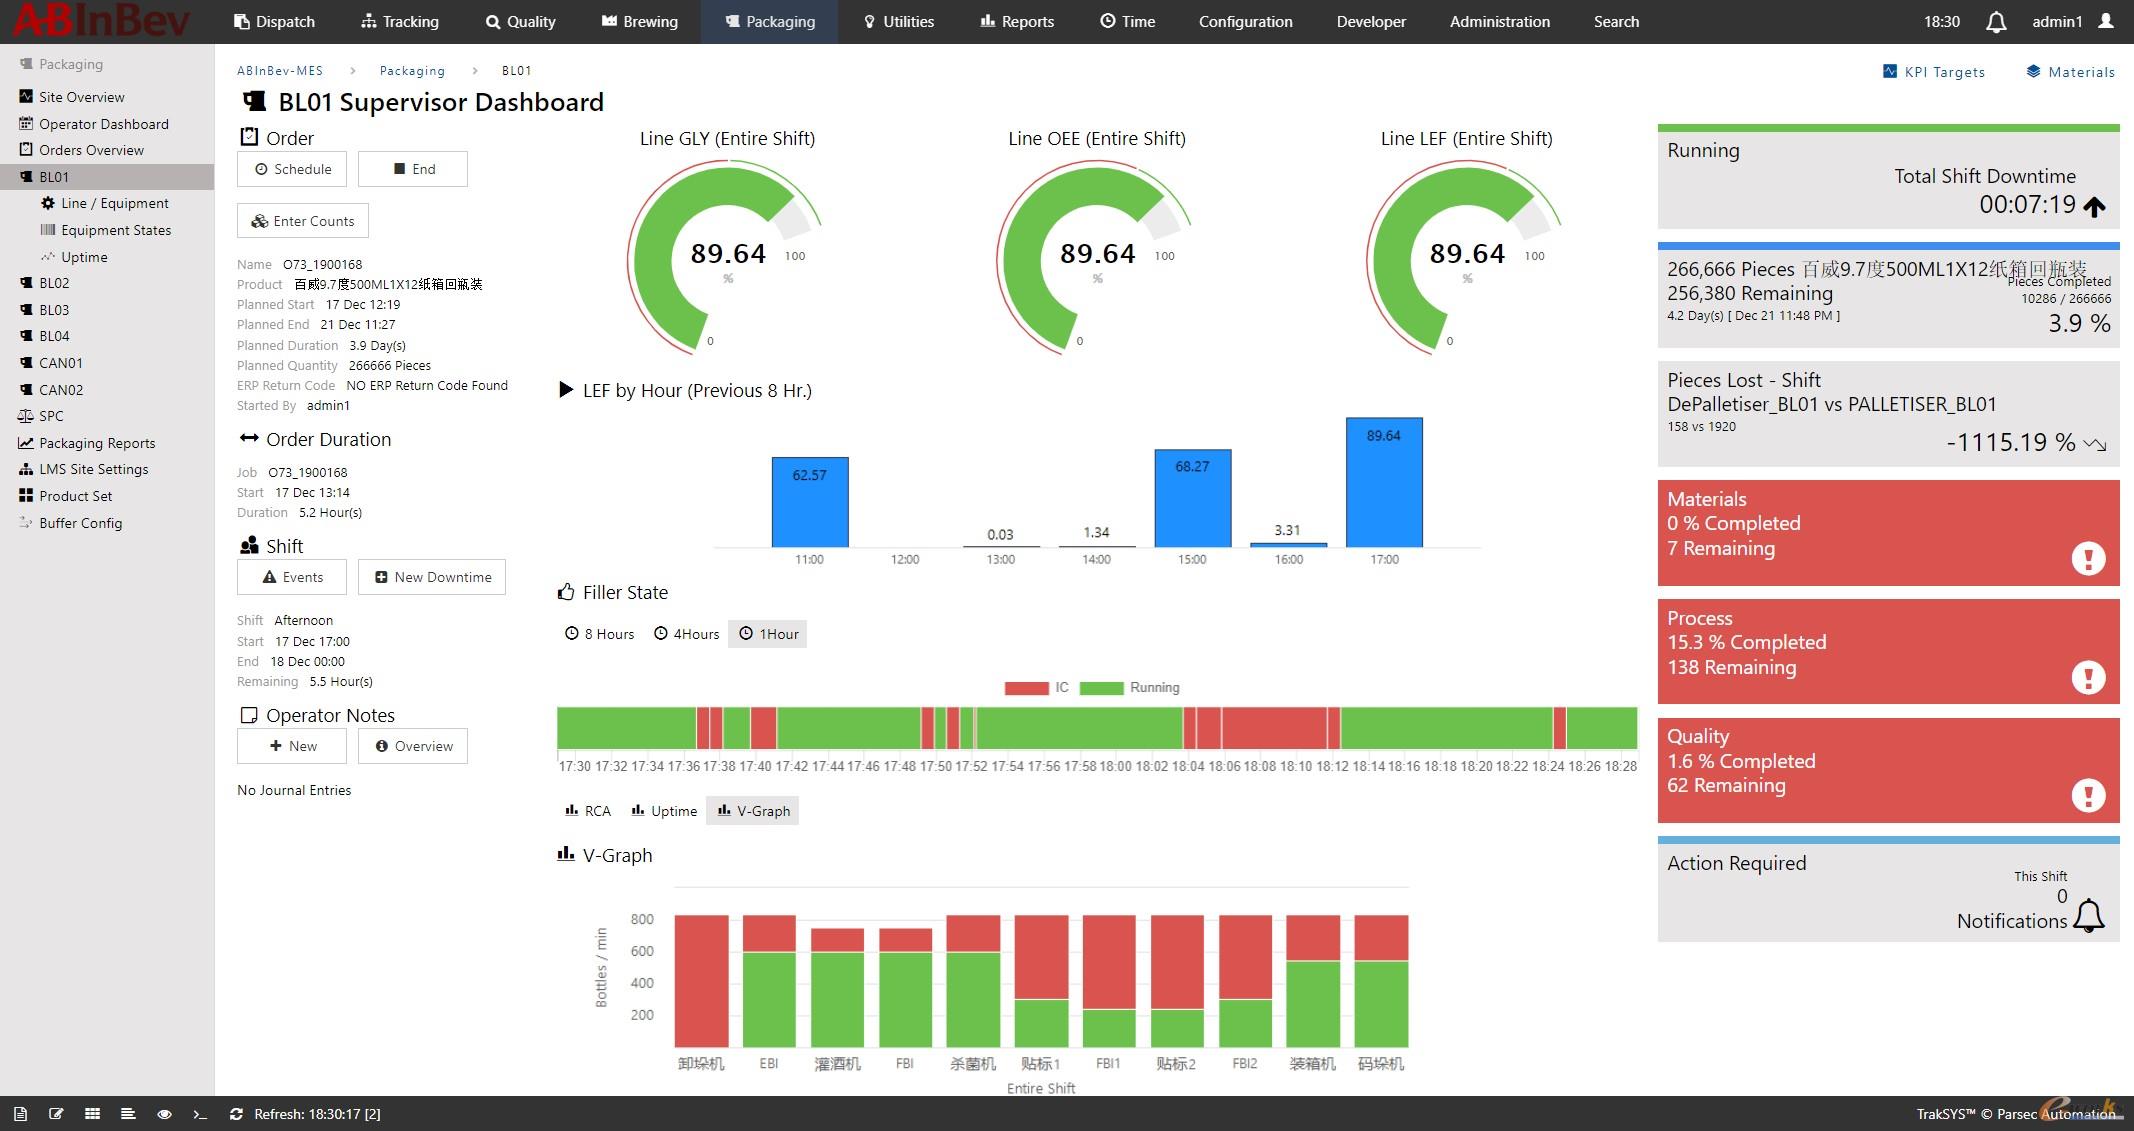Screen dimensions: 2134x1131
Task: Click the table grid icon in status bar
Action: (92, 1113)
